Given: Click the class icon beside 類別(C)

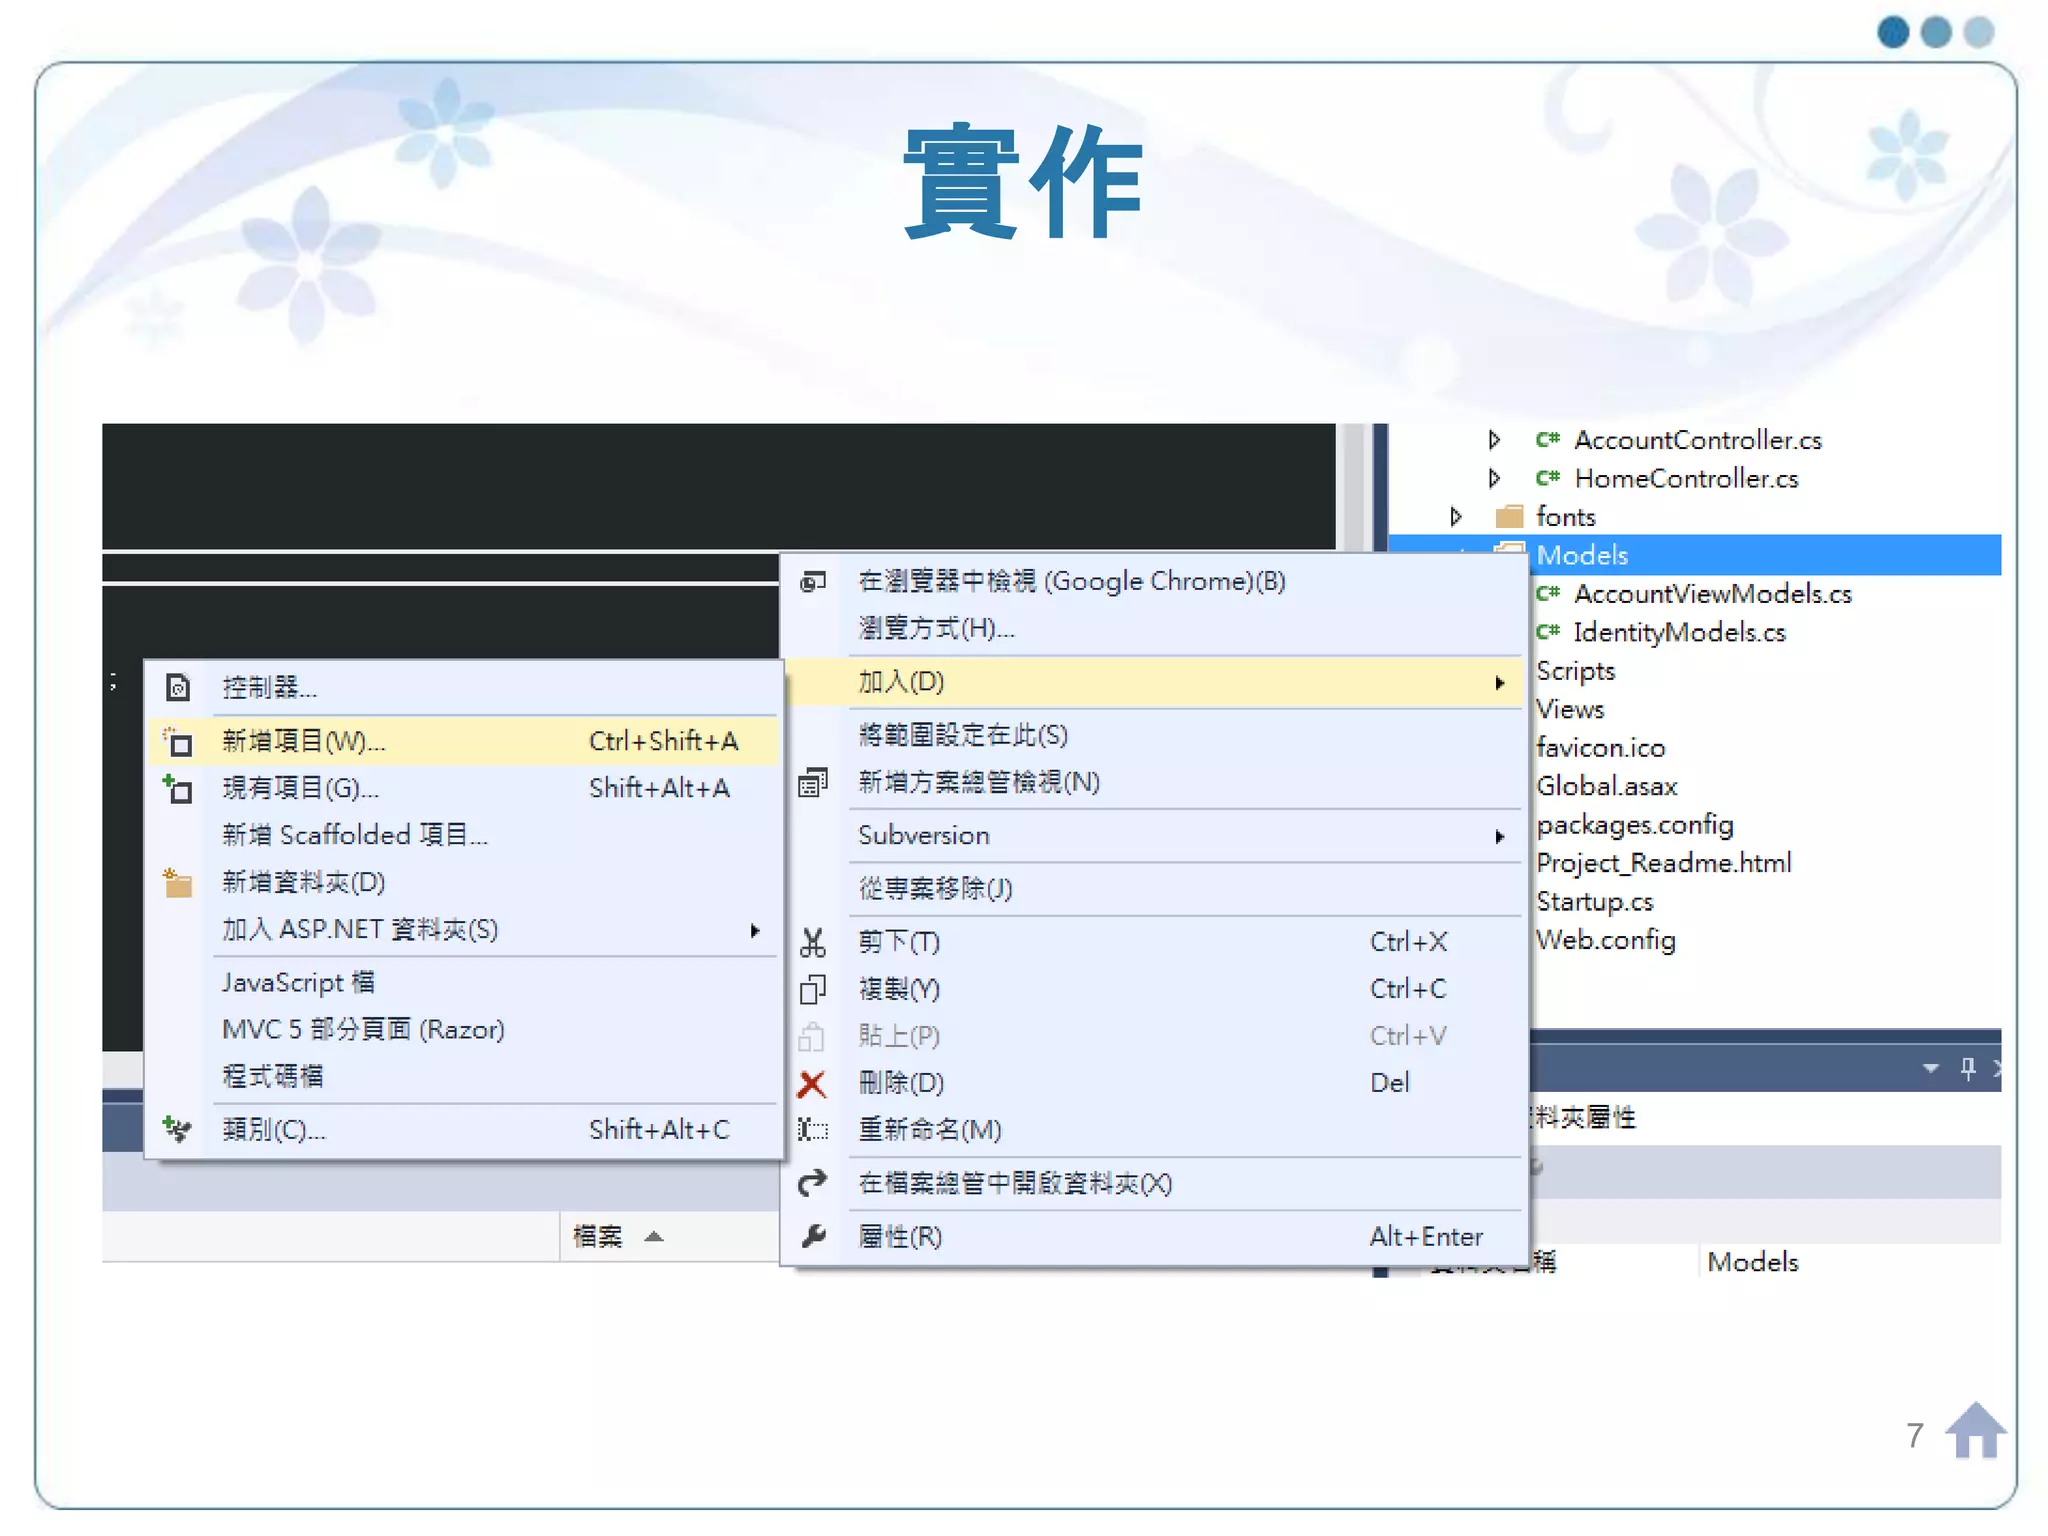Looking at the screenshot, I should pyautogui.click(x=178, y=1129).
